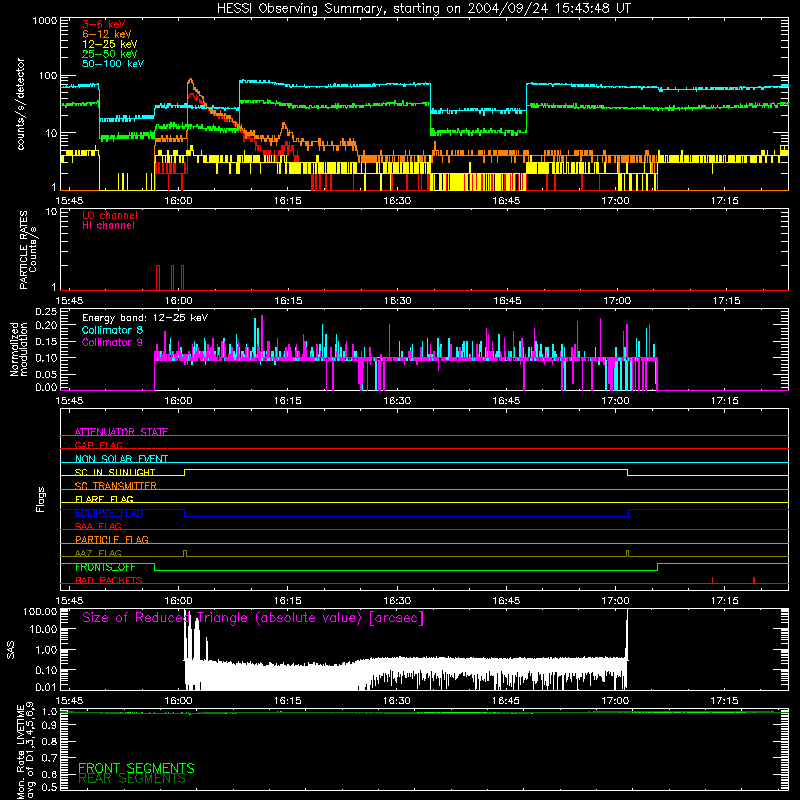Click the 'BAD PACKETS' flag label
The height and width of the screenshot is (800, 800).
tap(109, 581)
